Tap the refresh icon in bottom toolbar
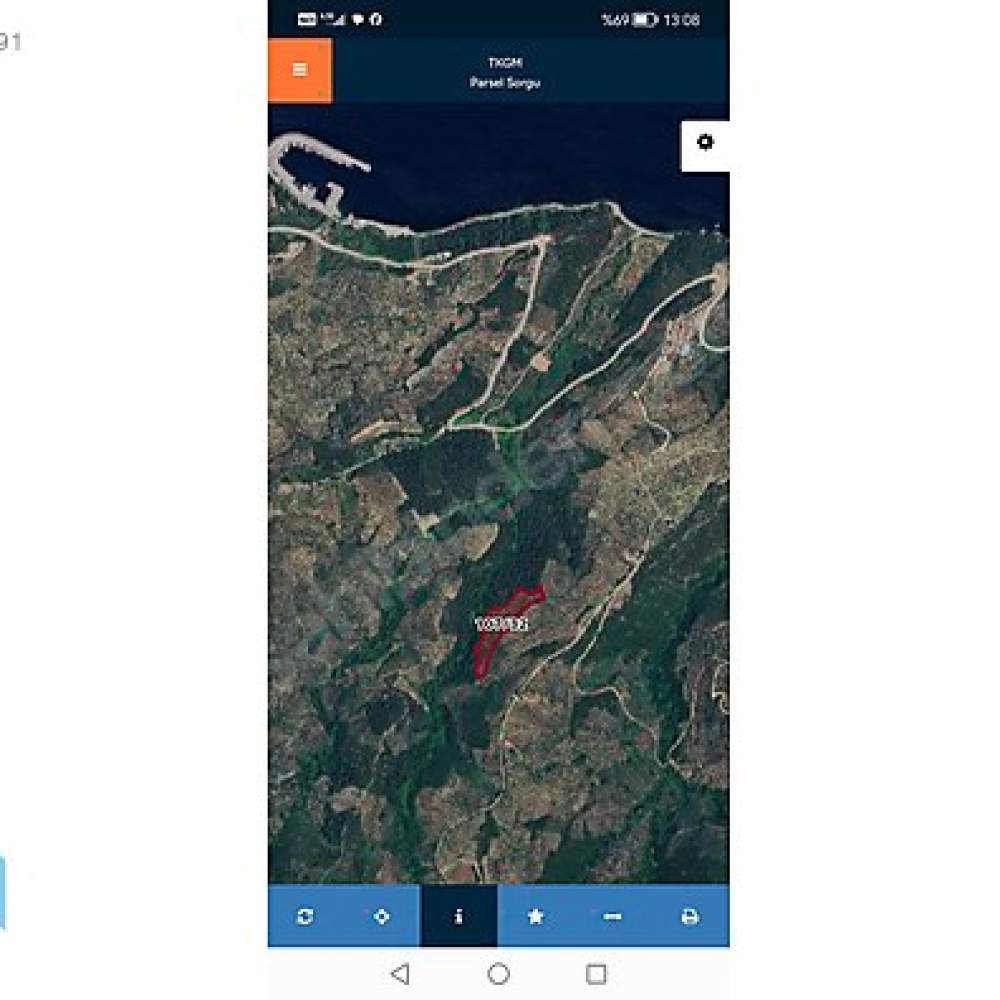The image size is (1000, 1000). coord(305,916)
